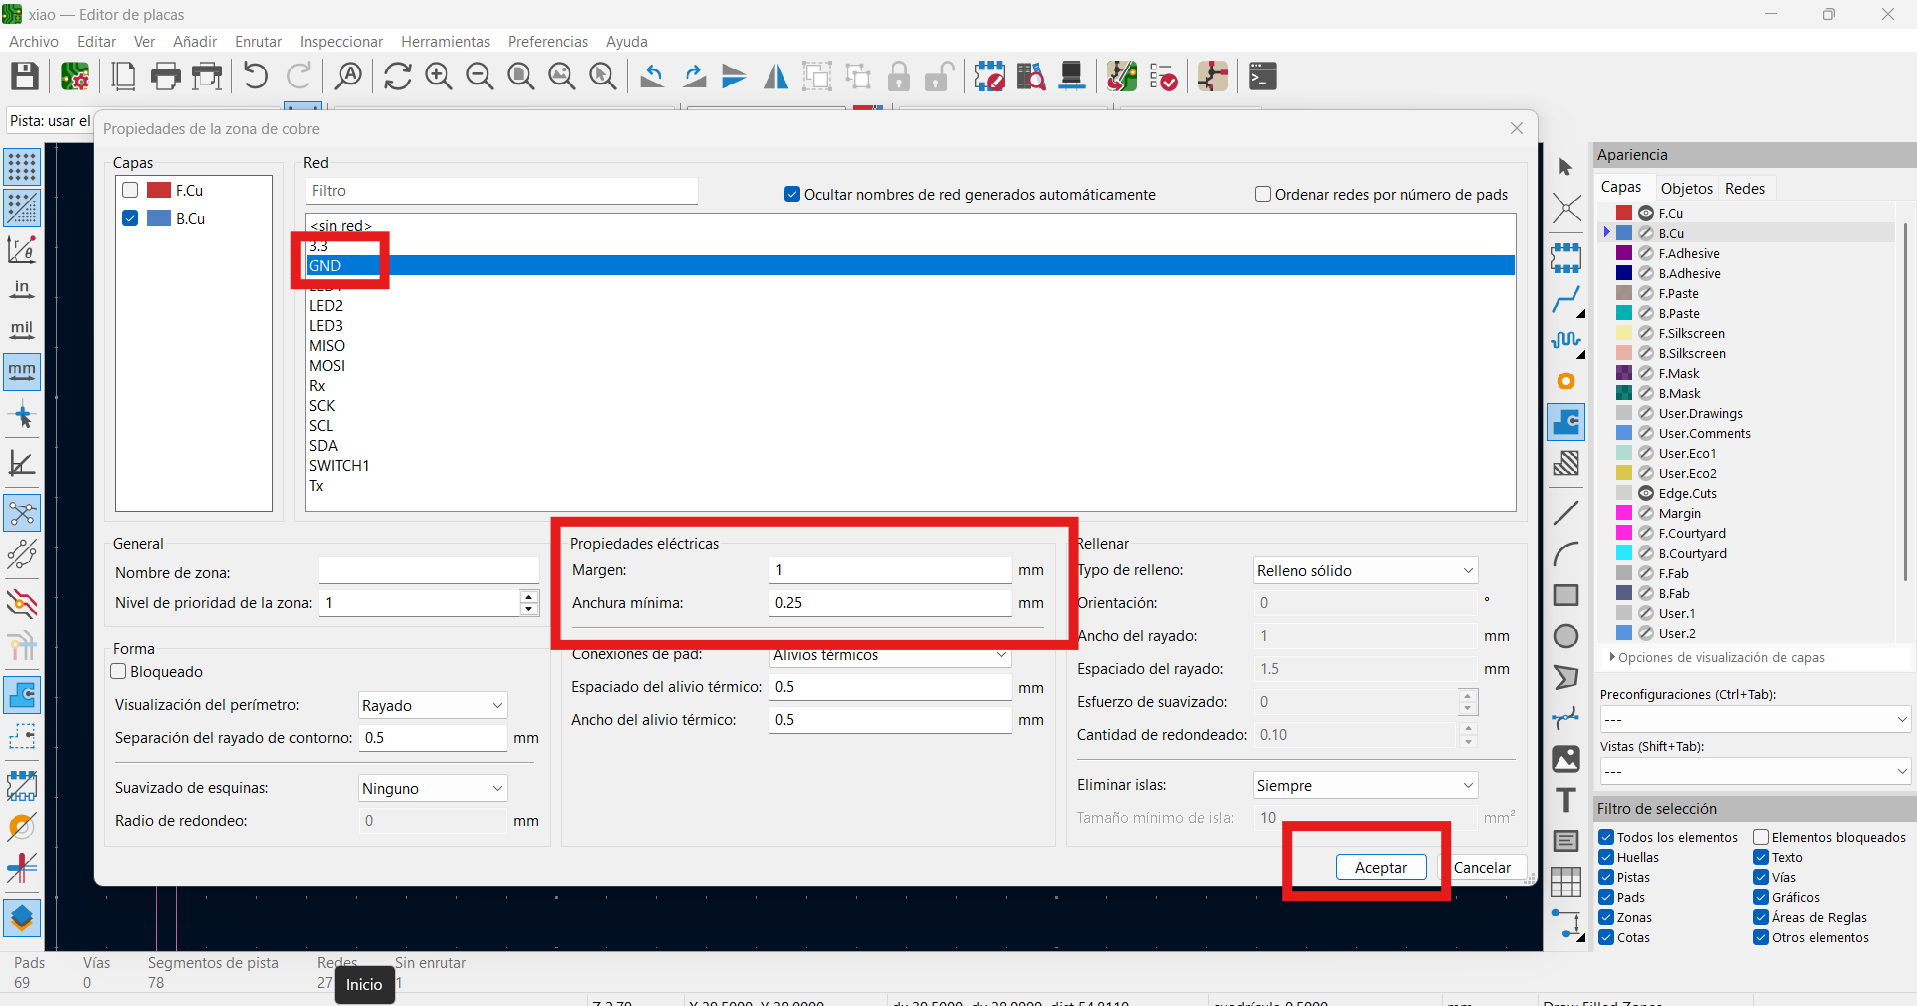1917x1006 pixels.
Task: Open the Scripting console icon
Action: click(x=1263, y=76)
